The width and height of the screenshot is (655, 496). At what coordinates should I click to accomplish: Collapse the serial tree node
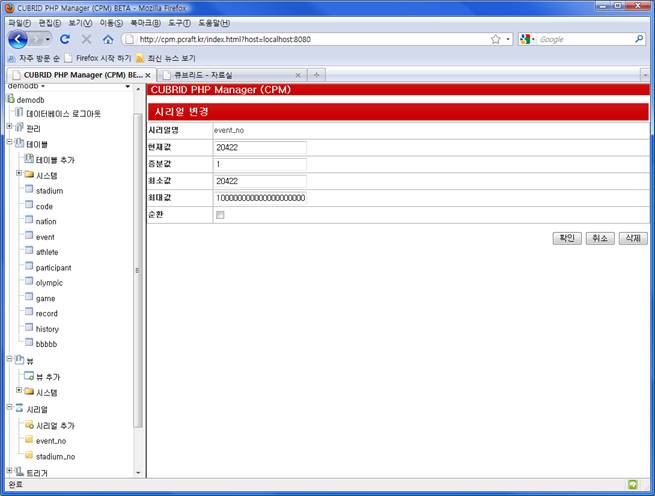10,407
